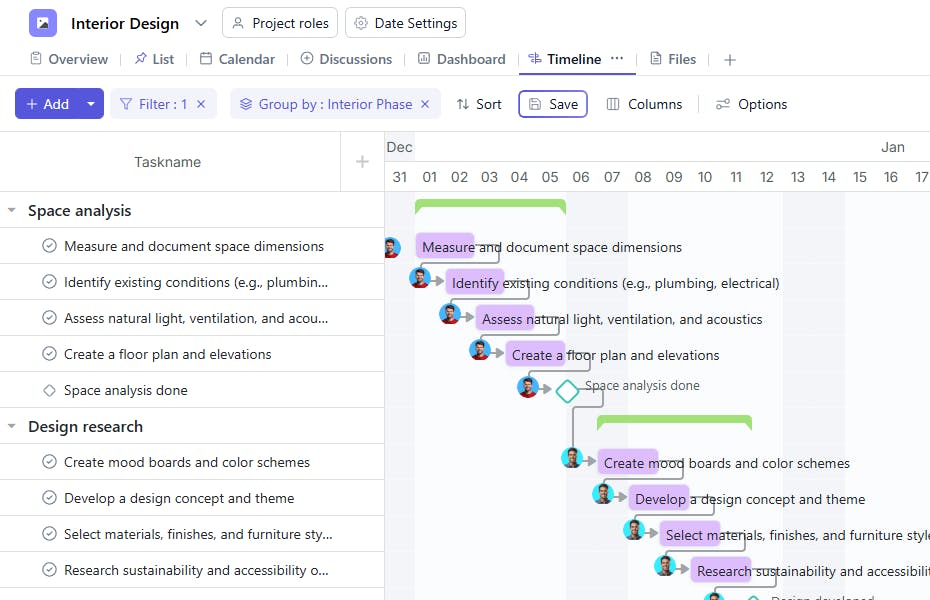This screenshot has height=600, width=930.
Task: Click assignee avatar beside 'Research sustainability' bar
Action: coord(665,566)
